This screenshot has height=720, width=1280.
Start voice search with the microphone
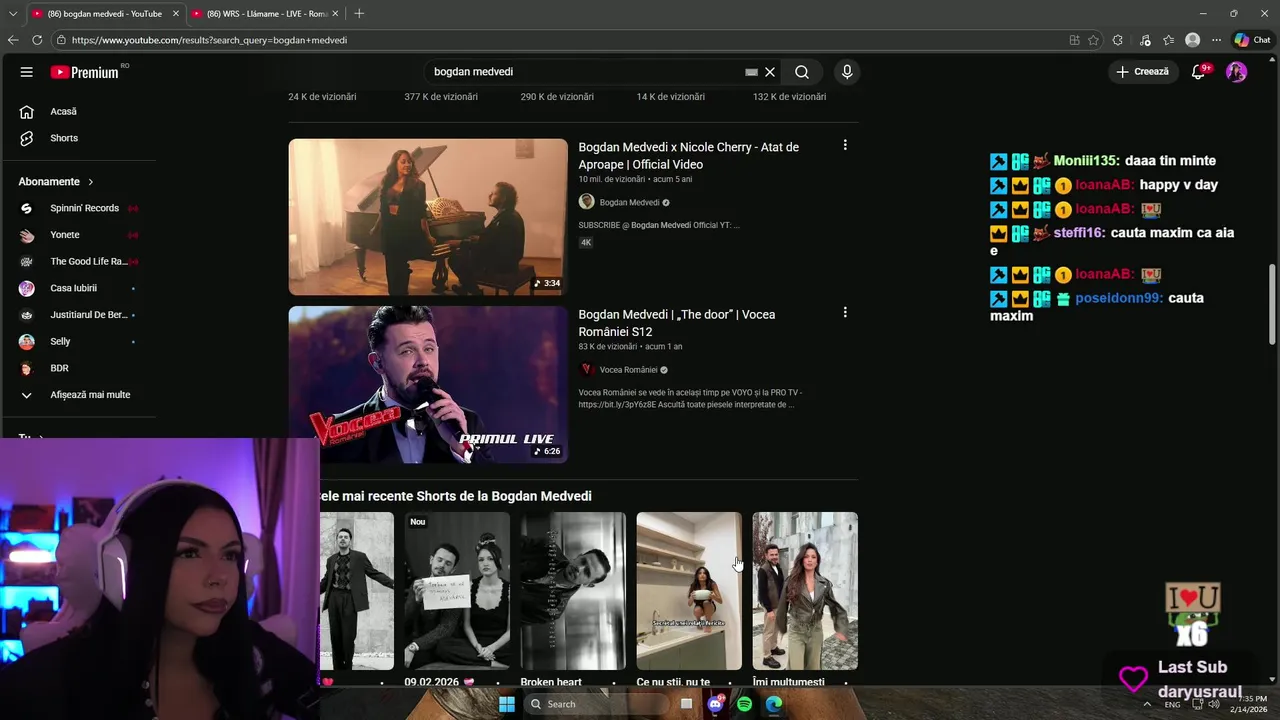tap(847, 72)
